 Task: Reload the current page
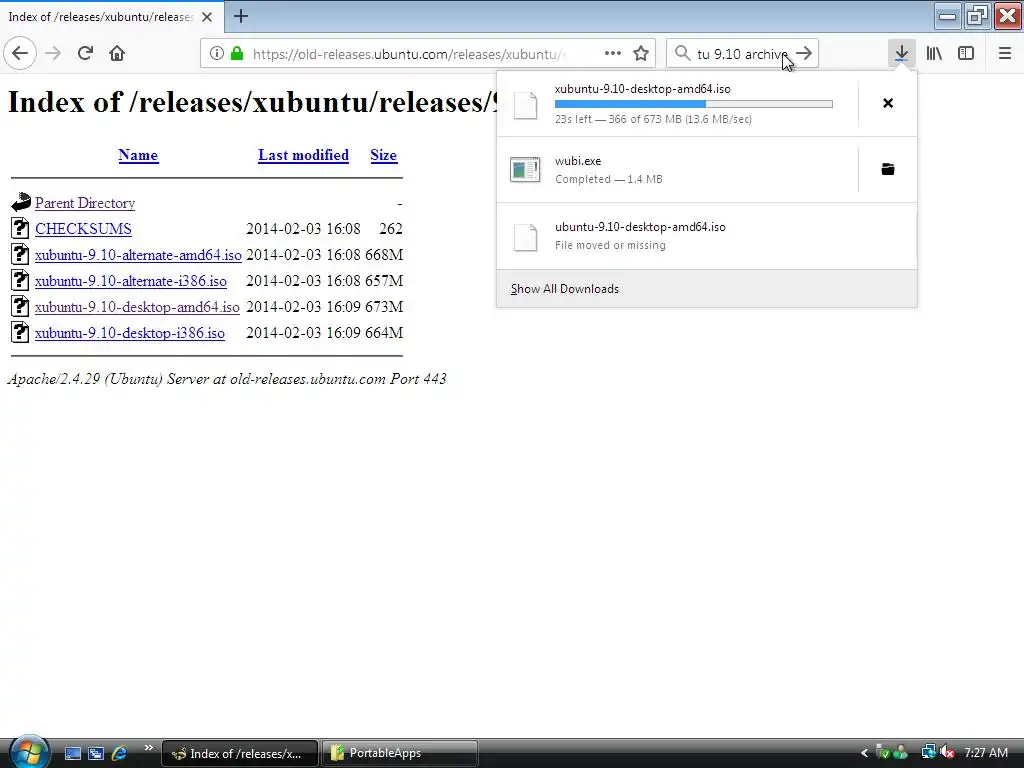click(x=85, y=53)
